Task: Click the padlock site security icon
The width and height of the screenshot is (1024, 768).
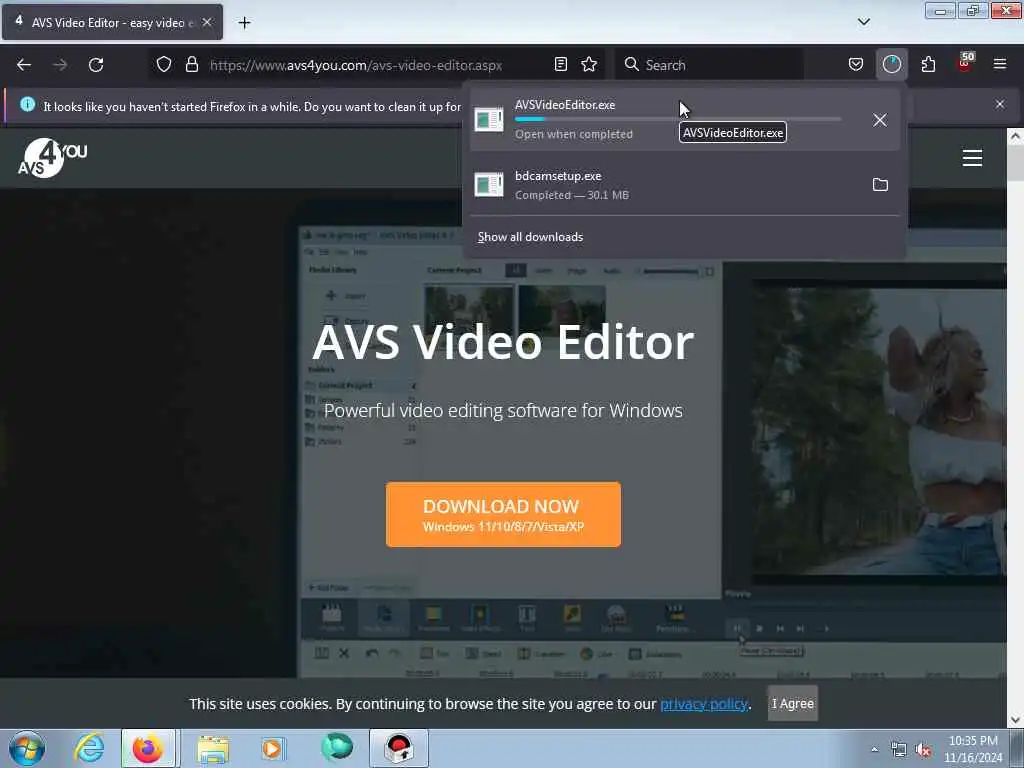Action: click(191, 65)
